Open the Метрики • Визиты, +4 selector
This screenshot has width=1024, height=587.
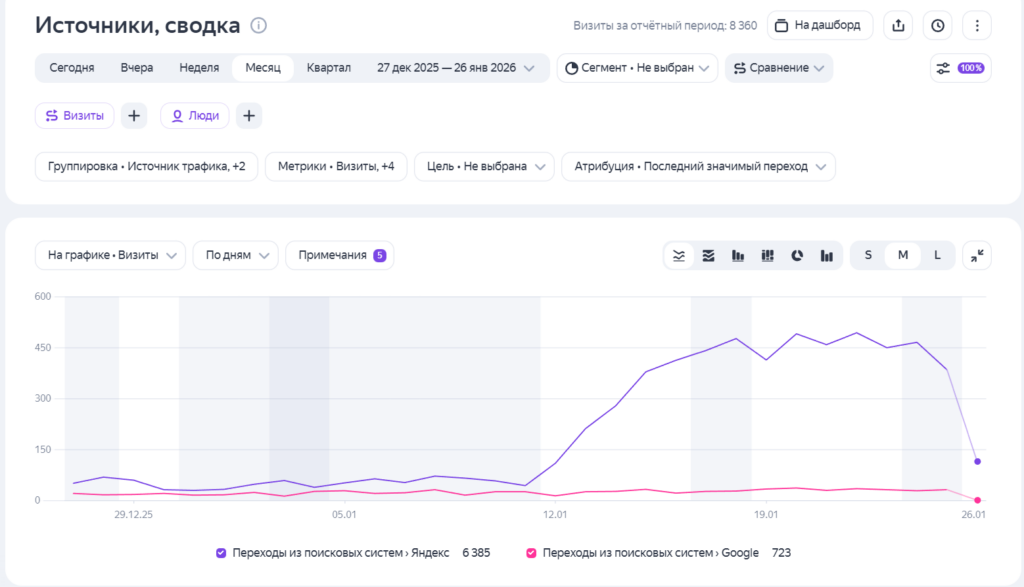(336, 167)
